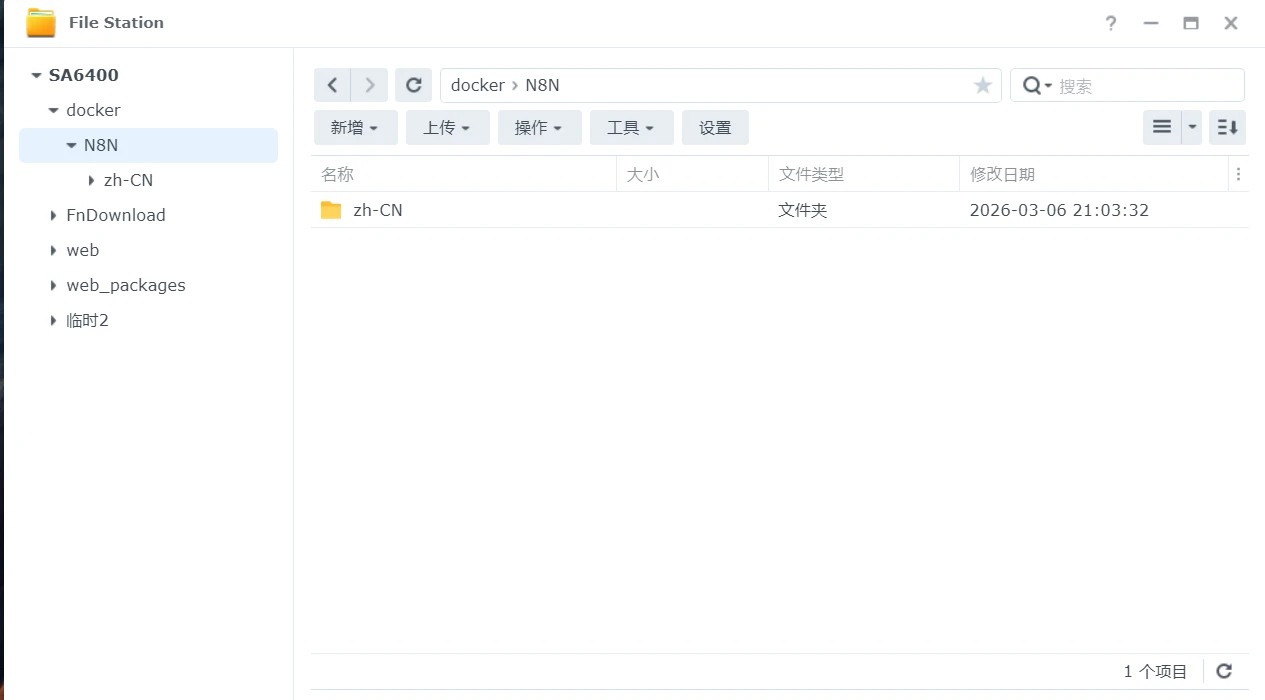Click the docker breadcrumb in the path bar
The width and height of the screenshot is (1265, 700).
477,85
